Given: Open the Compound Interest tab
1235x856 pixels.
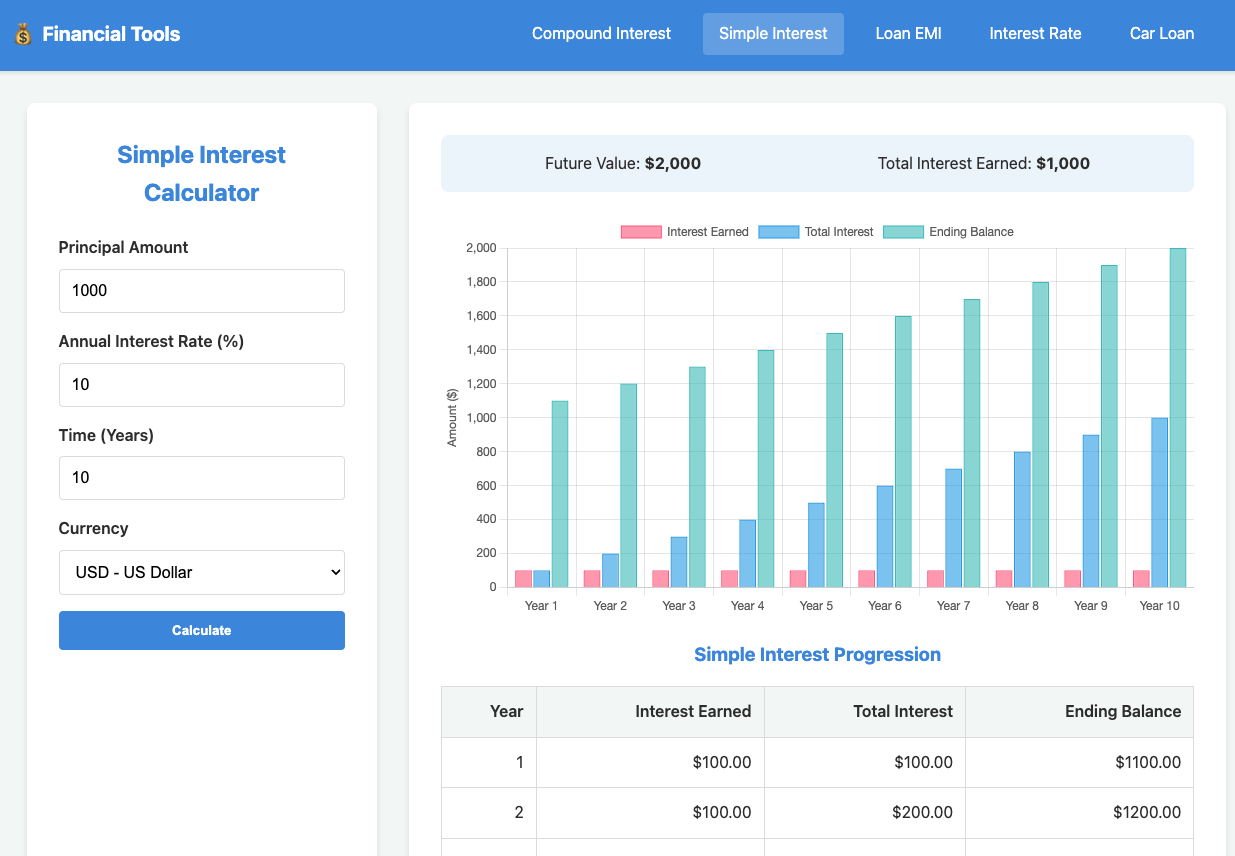Looking at the screenshot, I should coord(601,34).
